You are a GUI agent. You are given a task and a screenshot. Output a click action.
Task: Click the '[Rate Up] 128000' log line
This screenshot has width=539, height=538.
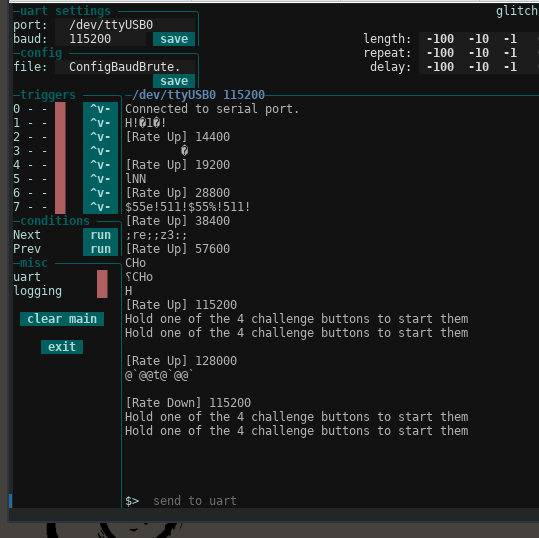pyautogui.click(x=181, y=361)
